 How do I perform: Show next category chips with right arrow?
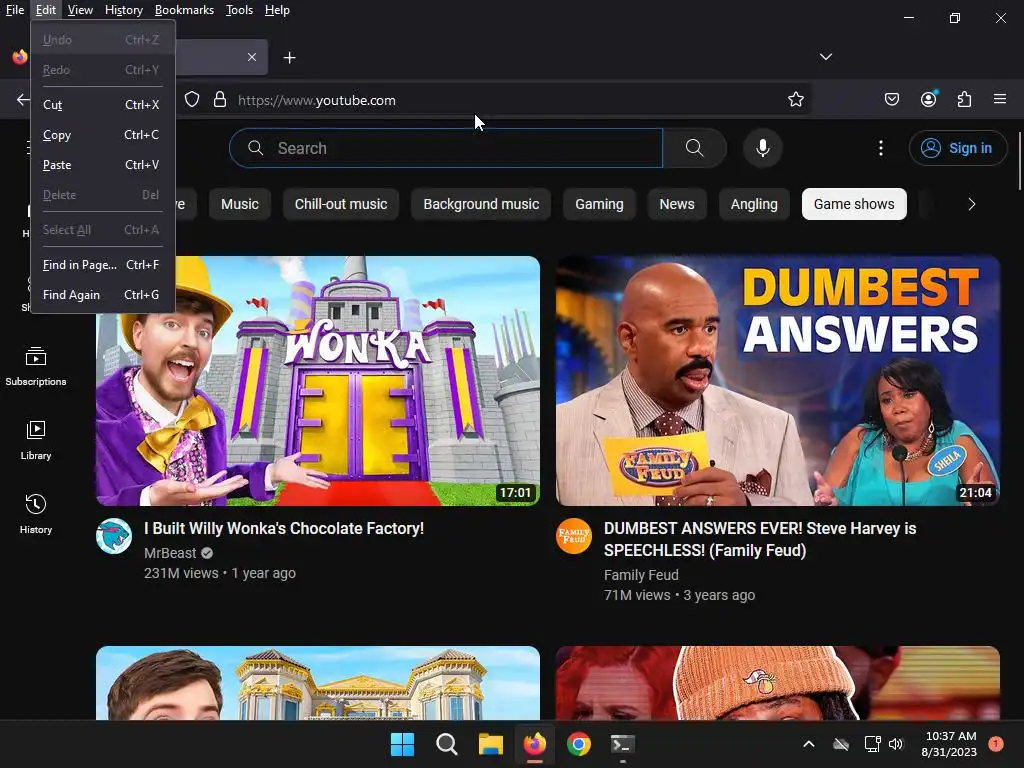[971, 204]
